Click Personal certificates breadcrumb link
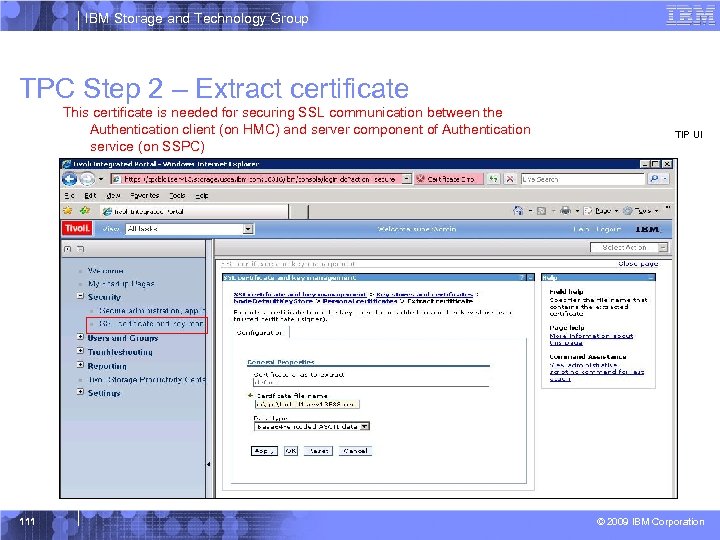This screenshot has height=540, width=720. tap(360, 301)
